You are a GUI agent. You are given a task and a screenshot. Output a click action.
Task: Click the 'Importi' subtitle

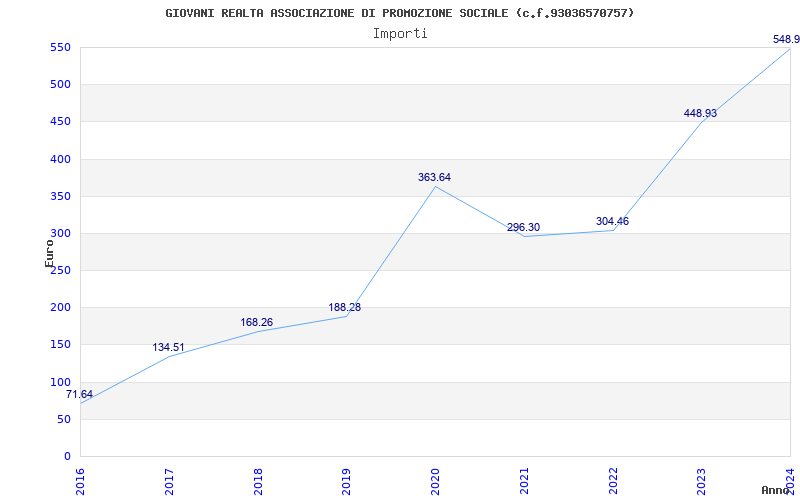tap(400, 34)
